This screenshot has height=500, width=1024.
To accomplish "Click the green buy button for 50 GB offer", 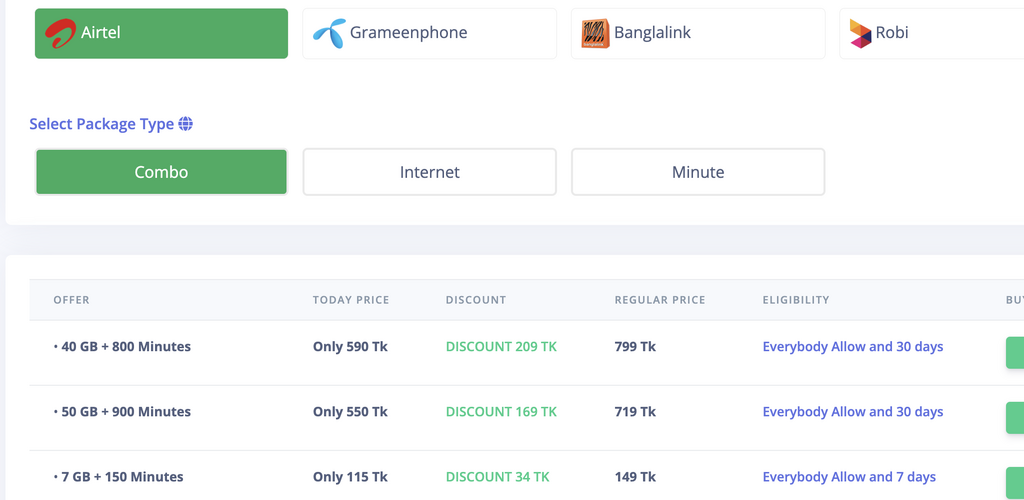I will pos(1015,418).
